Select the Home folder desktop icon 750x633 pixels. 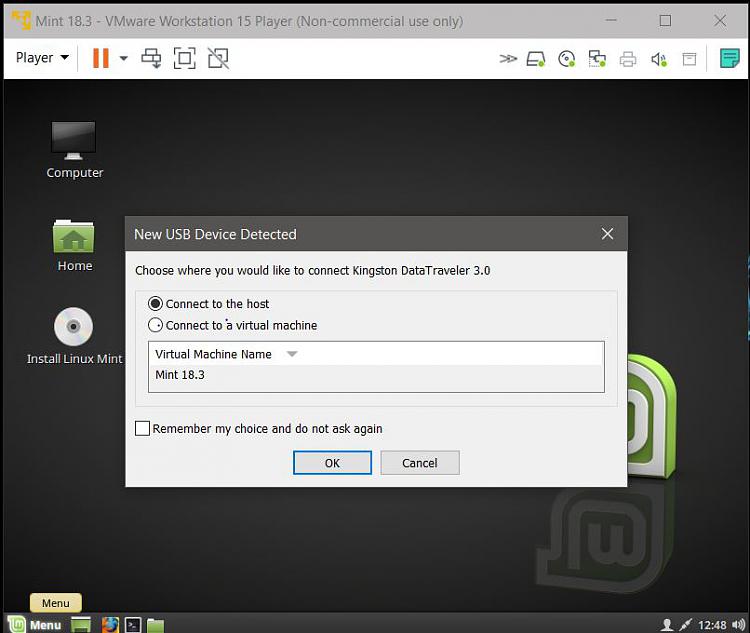click(x=74, y=245)
